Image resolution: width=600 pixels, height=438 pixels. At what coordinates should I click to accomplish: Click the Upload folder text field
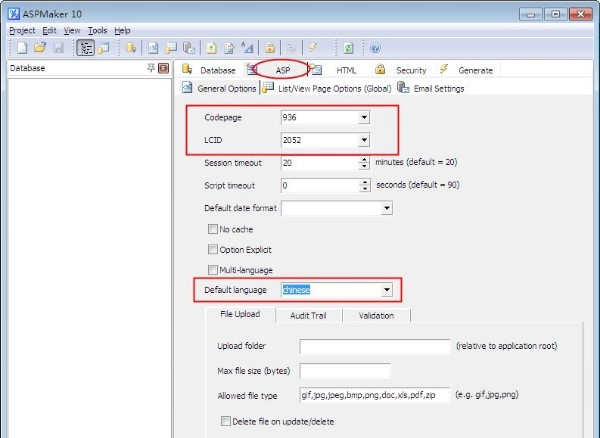(x=375, y=346)
